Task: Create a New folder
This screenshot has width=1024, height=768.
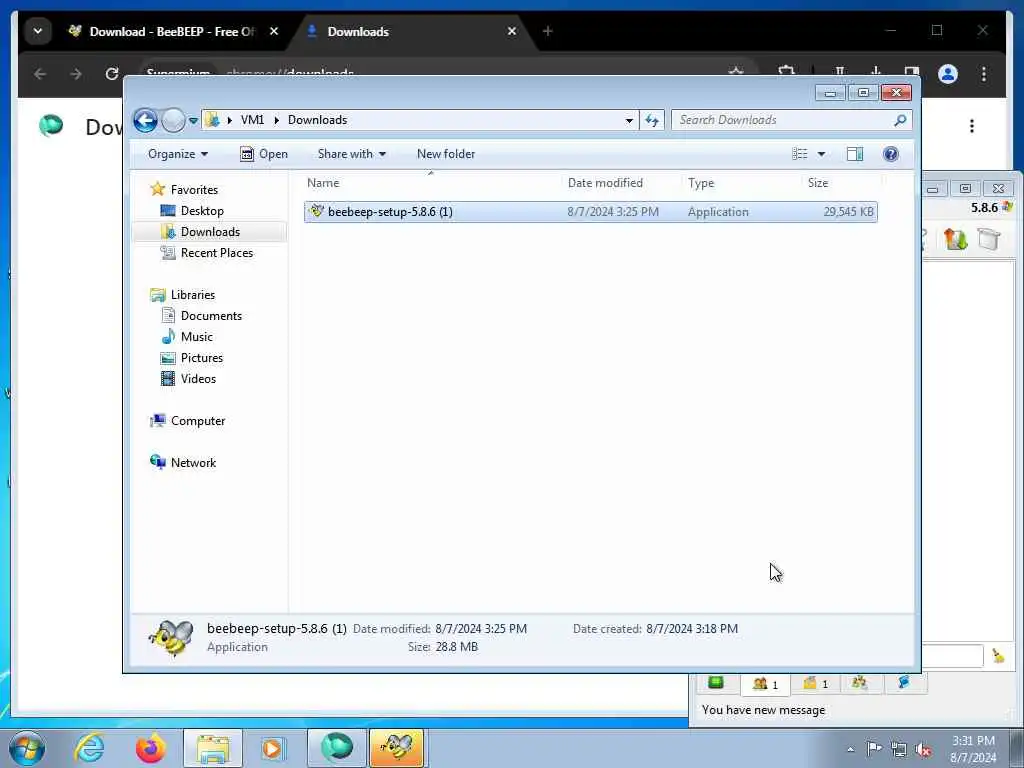Action: pos(446,154)
